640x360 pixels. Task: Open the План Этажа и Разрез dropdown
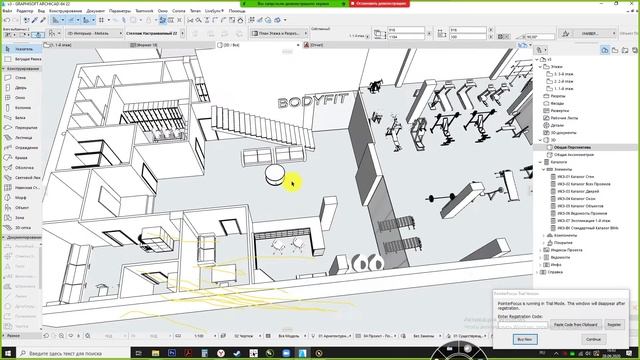[279, 33]
